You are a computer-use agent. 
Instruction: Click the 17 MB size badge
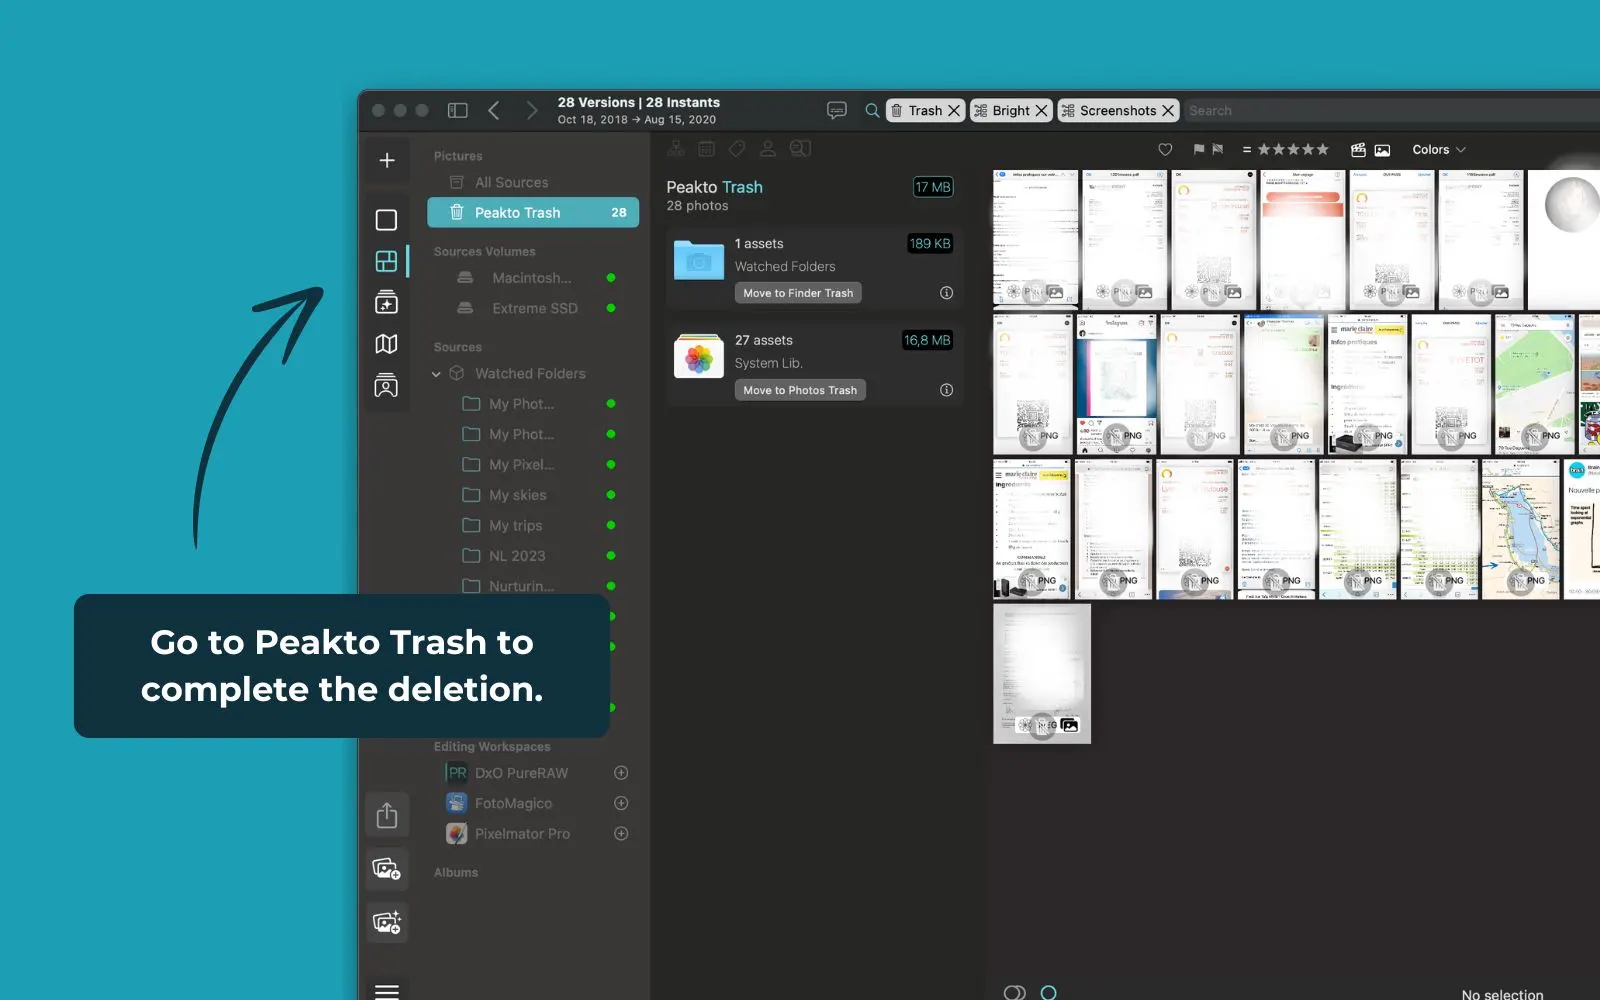[933, 187]
